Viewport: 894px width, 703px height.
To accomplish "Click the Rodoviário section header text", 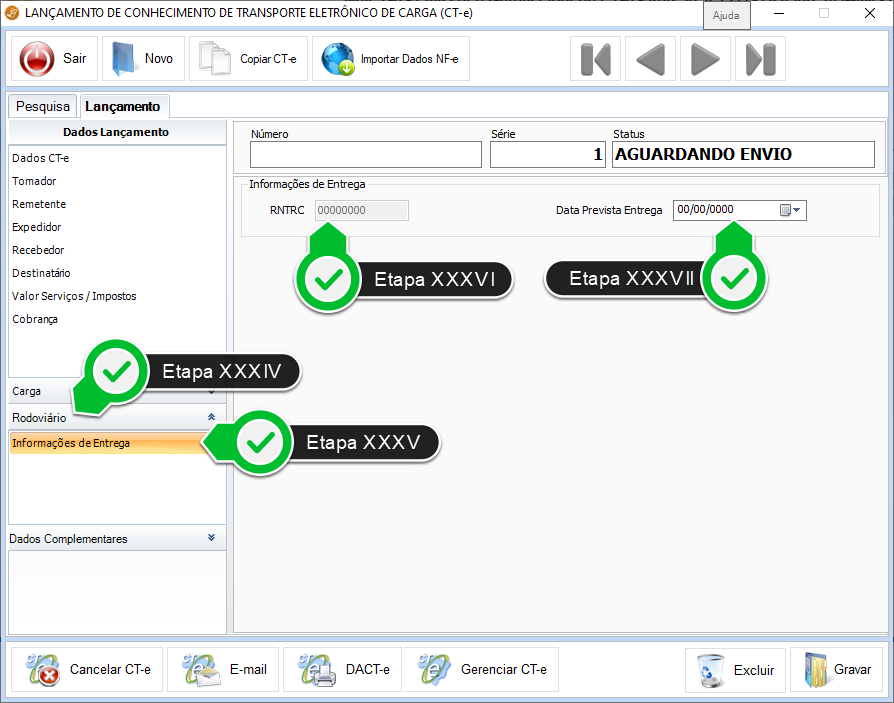I will (39, 418).
